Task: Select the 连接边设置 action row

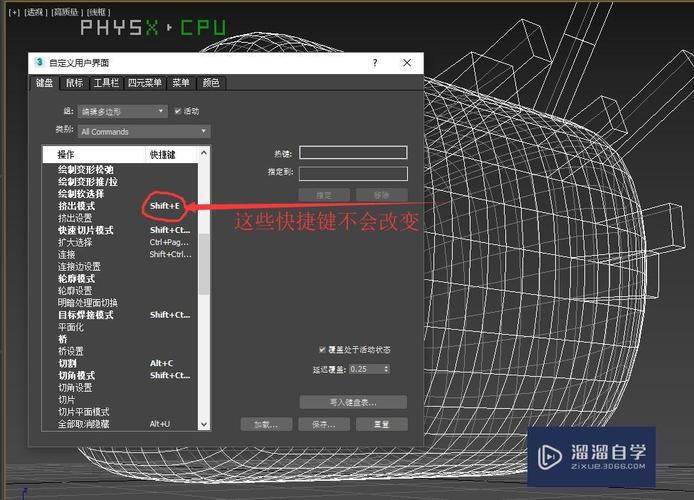Action: pyautogui.click(x=120, y=266)
